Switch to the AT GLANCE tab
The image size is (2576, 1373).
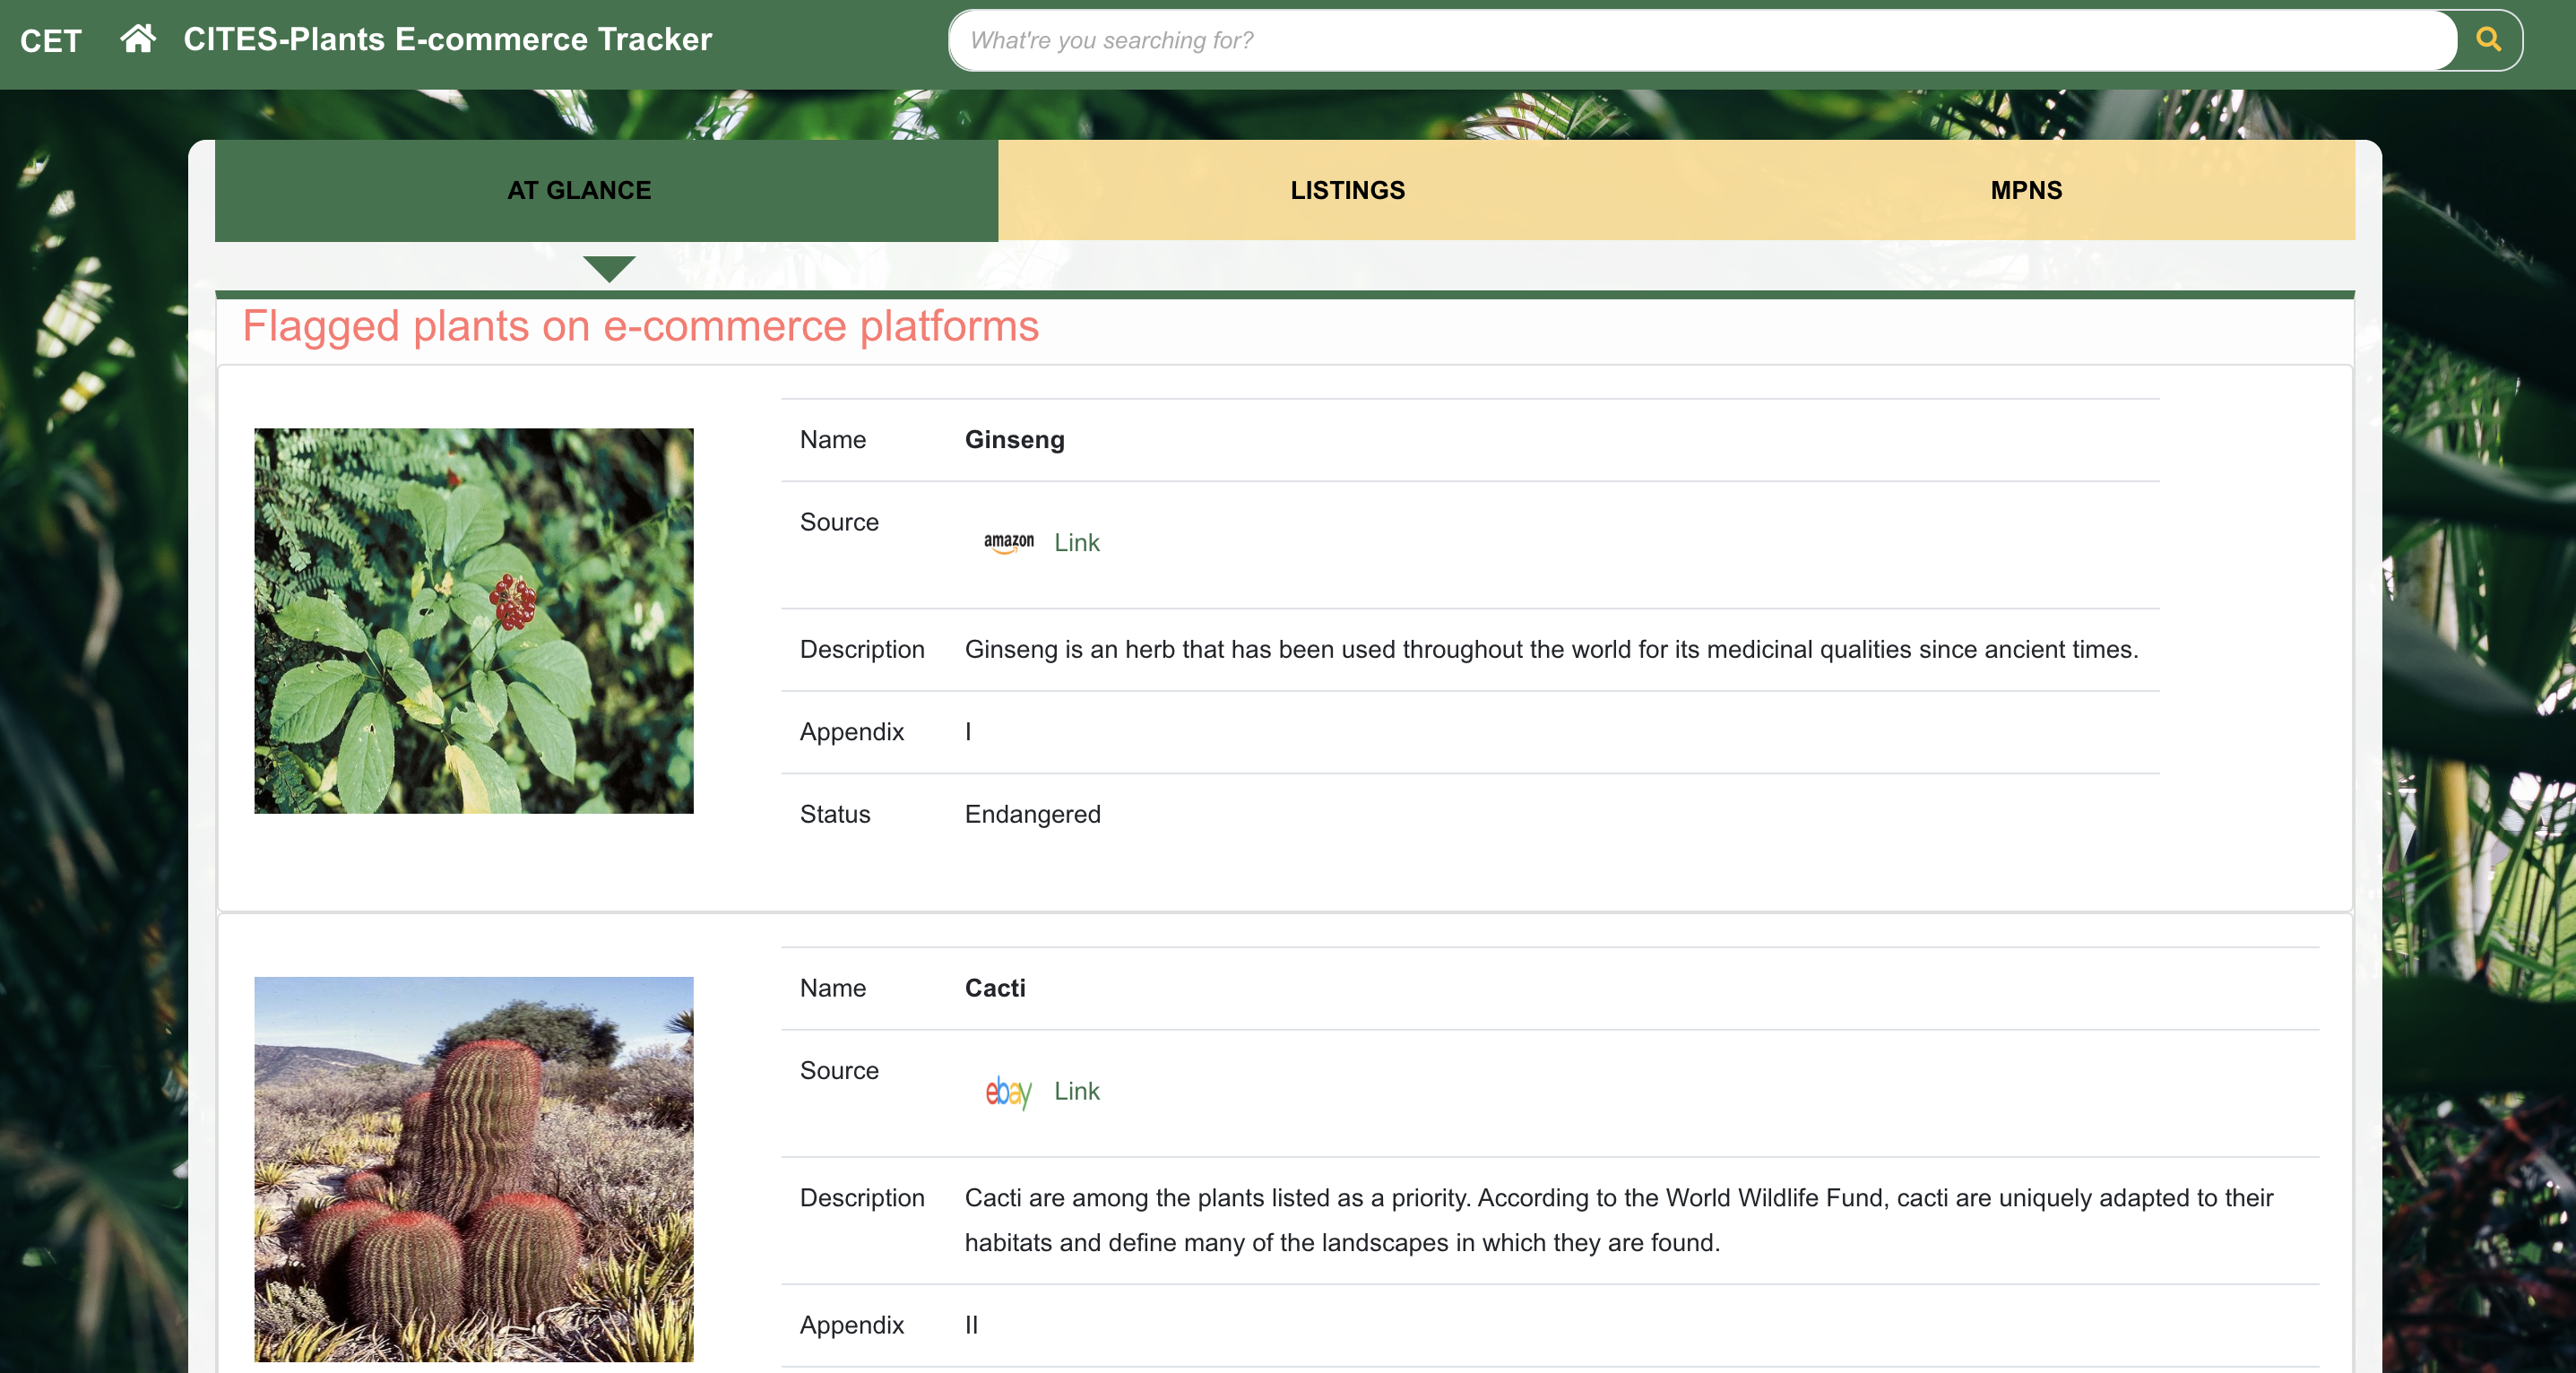[579, 190]
